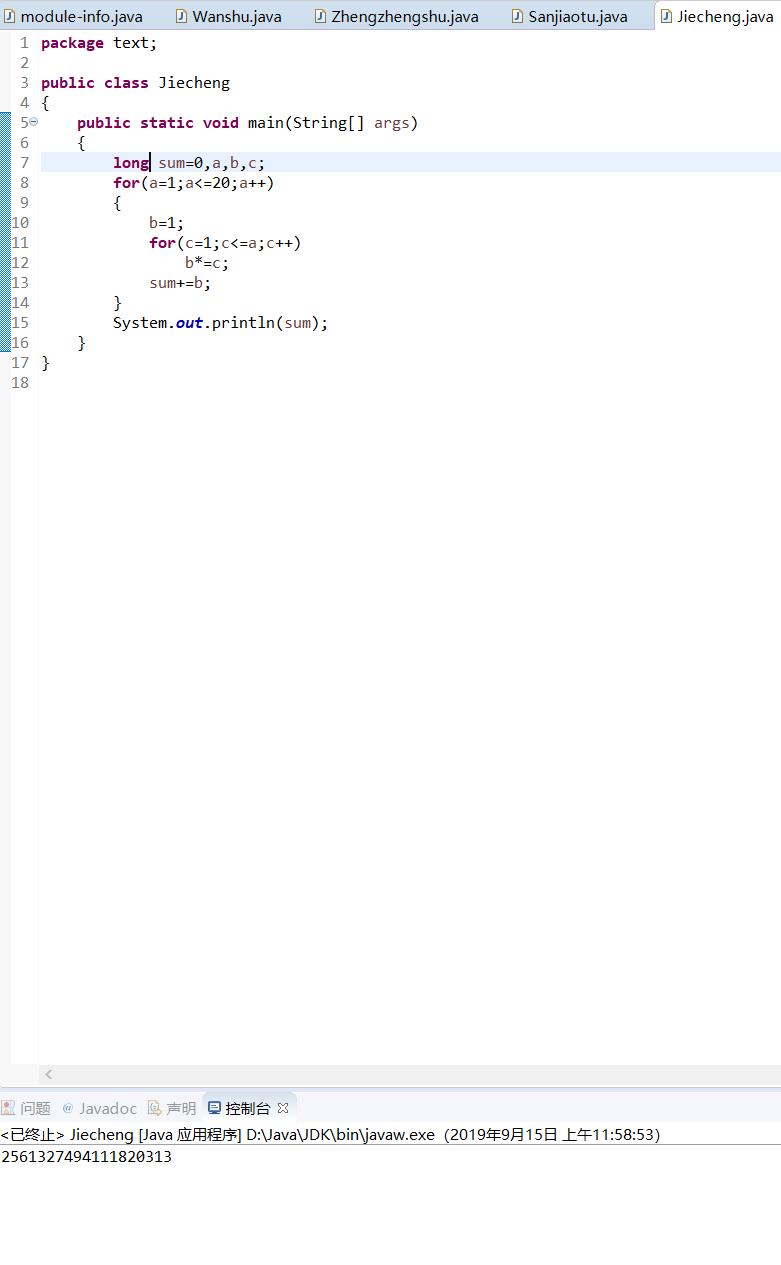Image resolution: width=781 pixels, height=1265 pixels.
Task: Open the Wanshu.java editor tab
Action: point(229,16)
